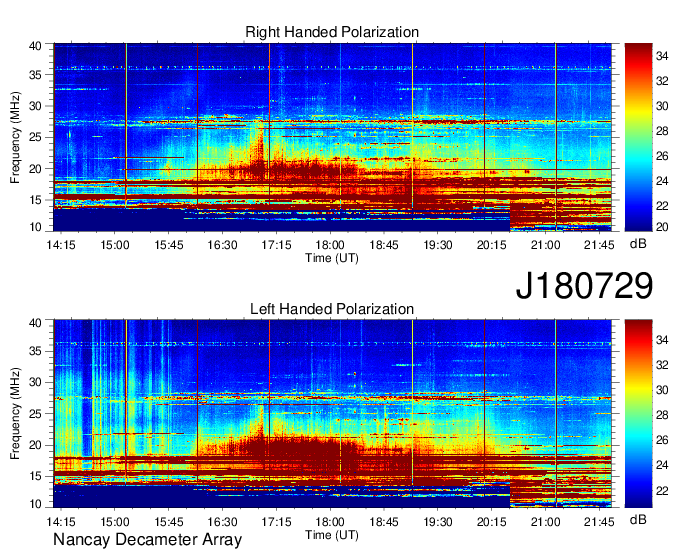Screen dimensions: 680x552
Task: Click 21:45 tick on upper time axis
Action: point(599,245)
